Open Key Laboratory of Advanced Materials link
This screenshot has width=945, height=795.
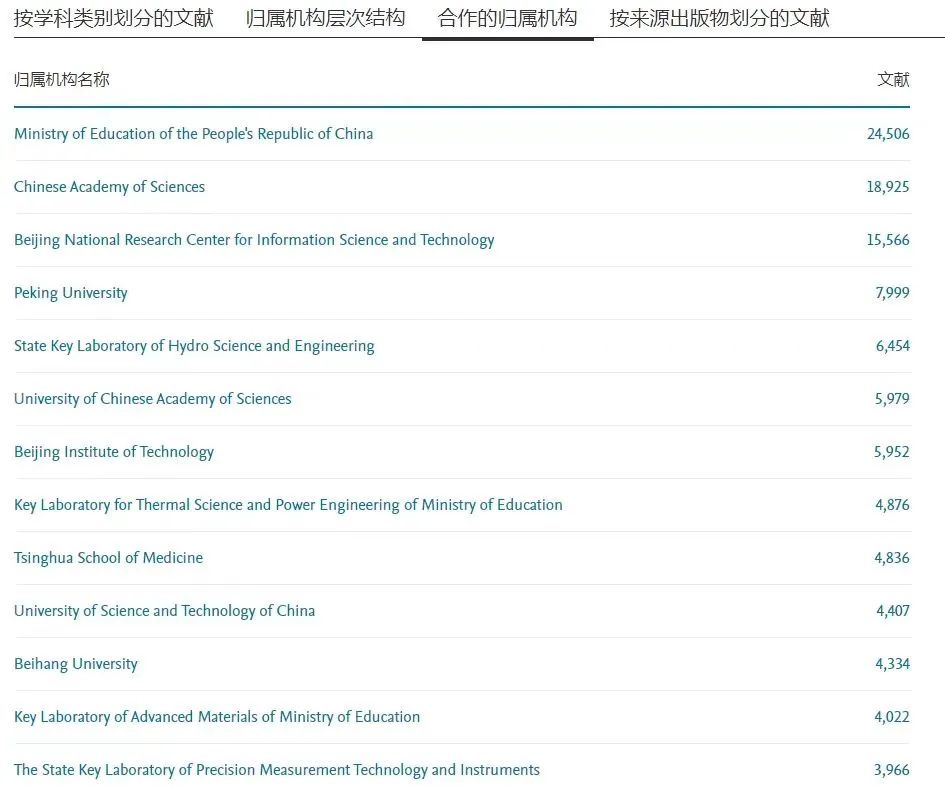(217, 717)
